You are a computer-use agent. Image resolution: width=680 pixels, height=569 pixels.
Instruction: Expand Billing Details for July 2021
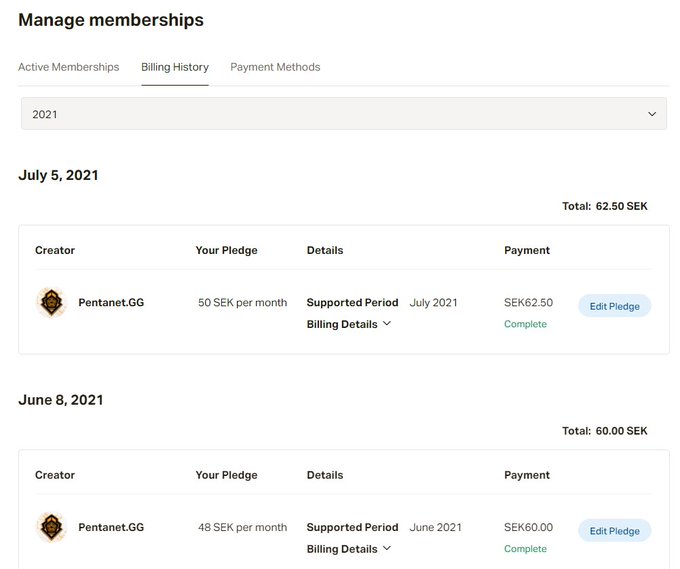coord(349,324)
